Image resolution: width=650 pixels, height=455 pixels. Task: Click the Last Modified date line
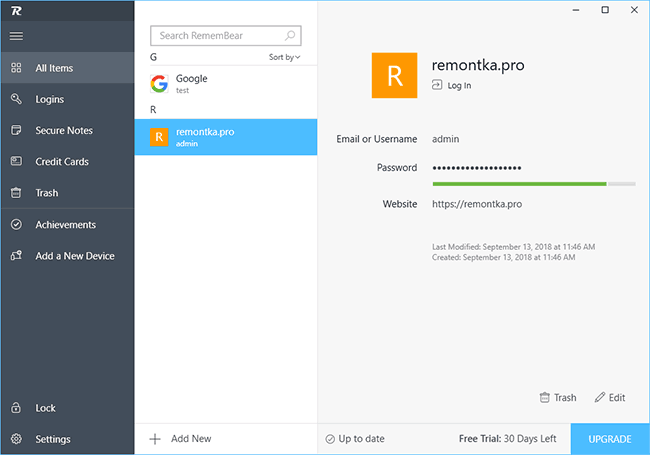(x=513, y=247)
